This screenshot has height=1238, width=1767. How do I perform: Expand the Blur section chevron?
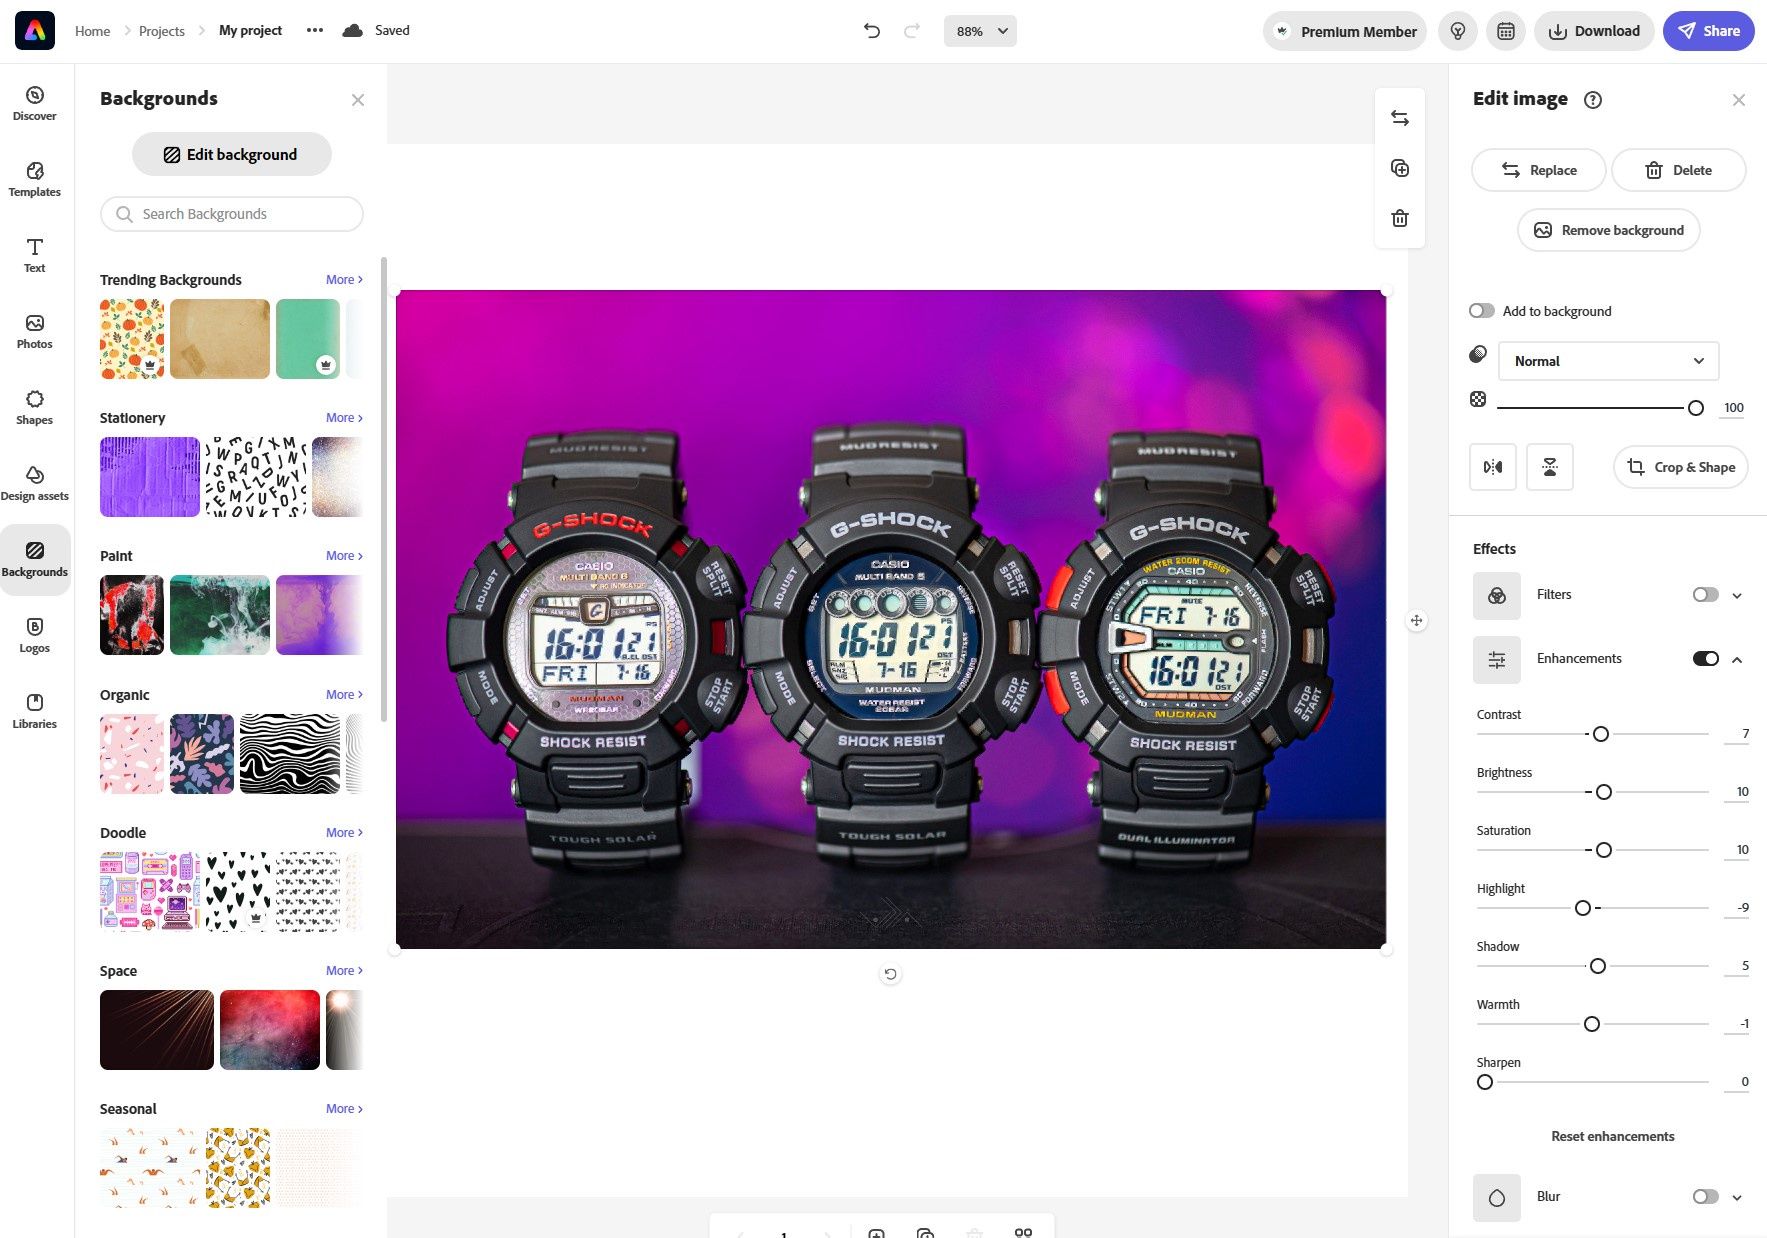point(1737,1198)
